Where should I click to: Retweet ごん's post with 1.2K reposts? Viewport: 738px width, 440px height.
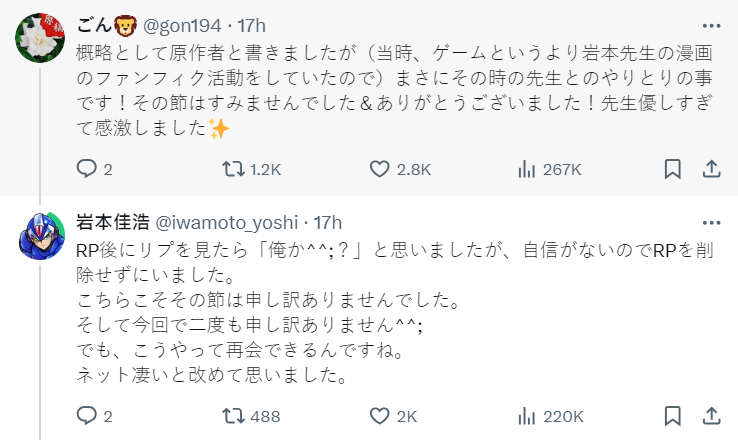click(232, 169)
